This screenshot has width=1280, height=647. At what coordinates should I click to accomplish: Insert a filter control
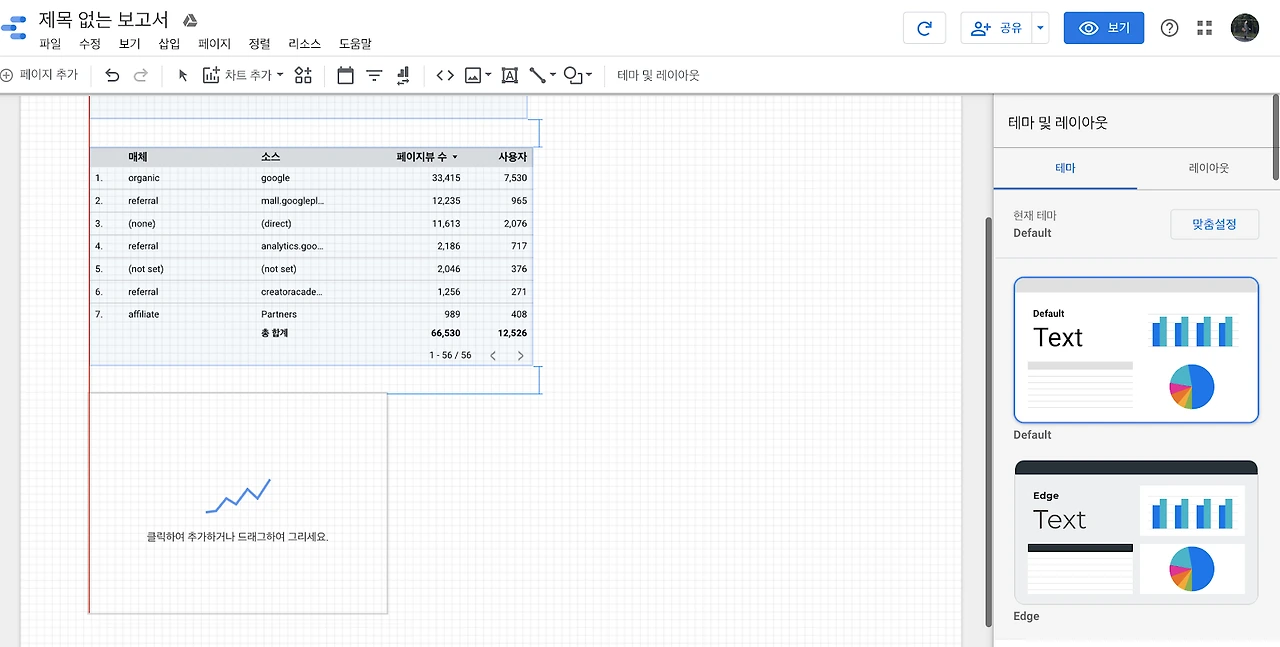374,75
